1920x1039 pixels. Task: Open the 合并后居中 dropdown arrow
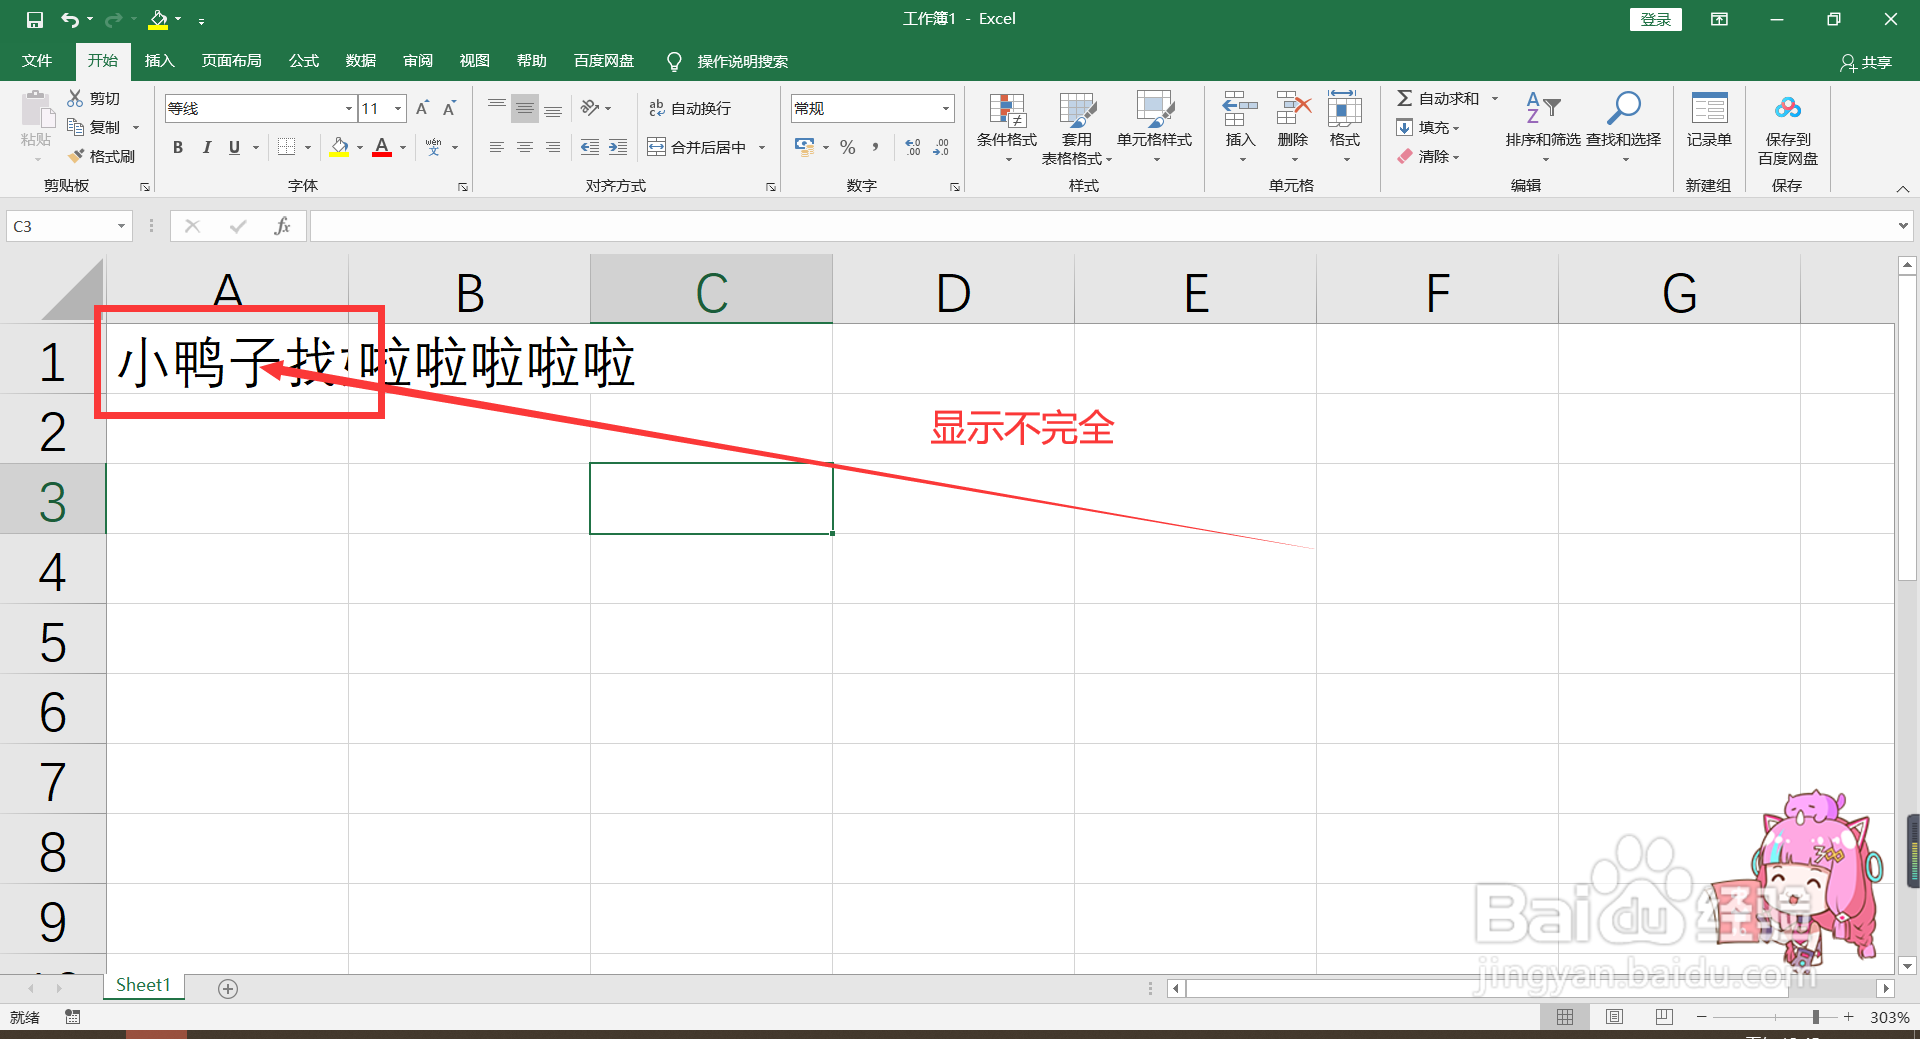click(x=763, y=146)
